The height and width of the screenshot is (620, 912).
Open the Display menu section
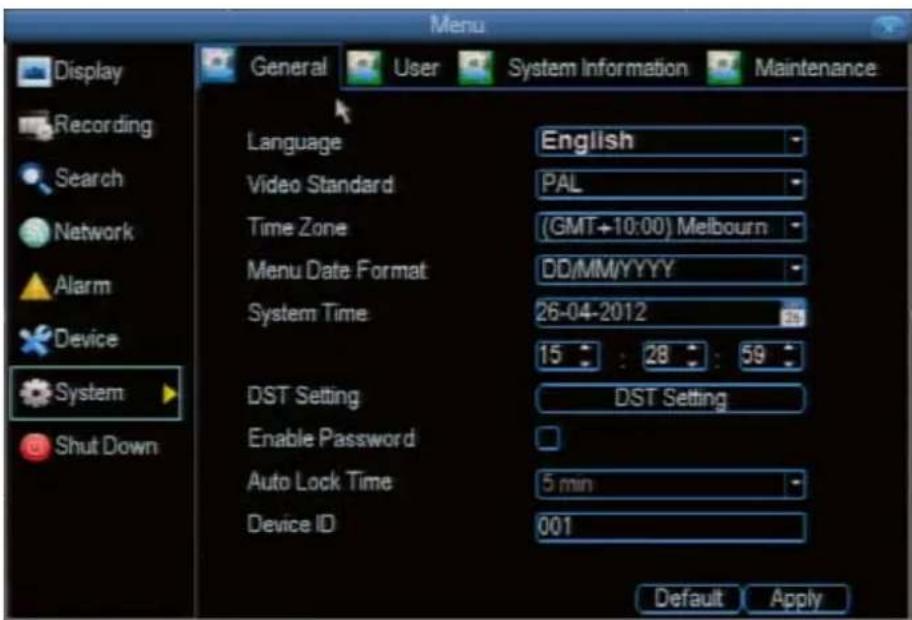coord(70,72)
